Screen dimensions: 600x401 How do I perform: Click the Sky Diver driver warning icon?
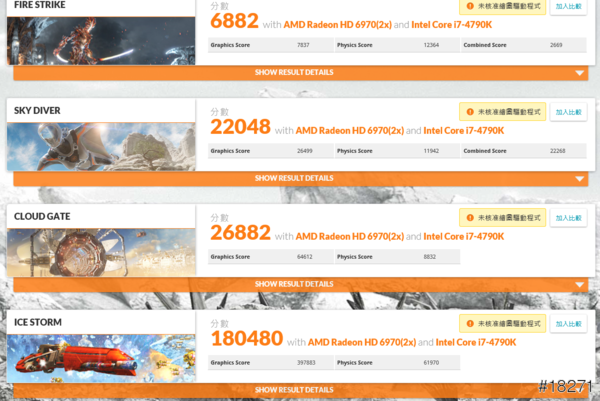tap(470, 112)
